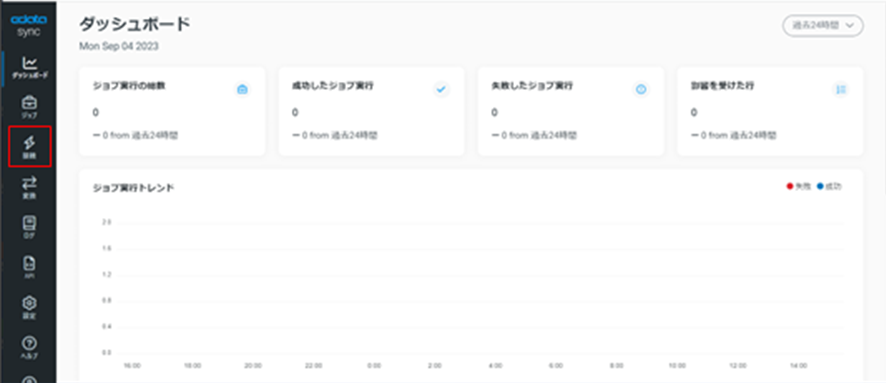Open the ログ (Logs) sidebar item
Viewport: 886px width, 383px height.
pos(30,228)
